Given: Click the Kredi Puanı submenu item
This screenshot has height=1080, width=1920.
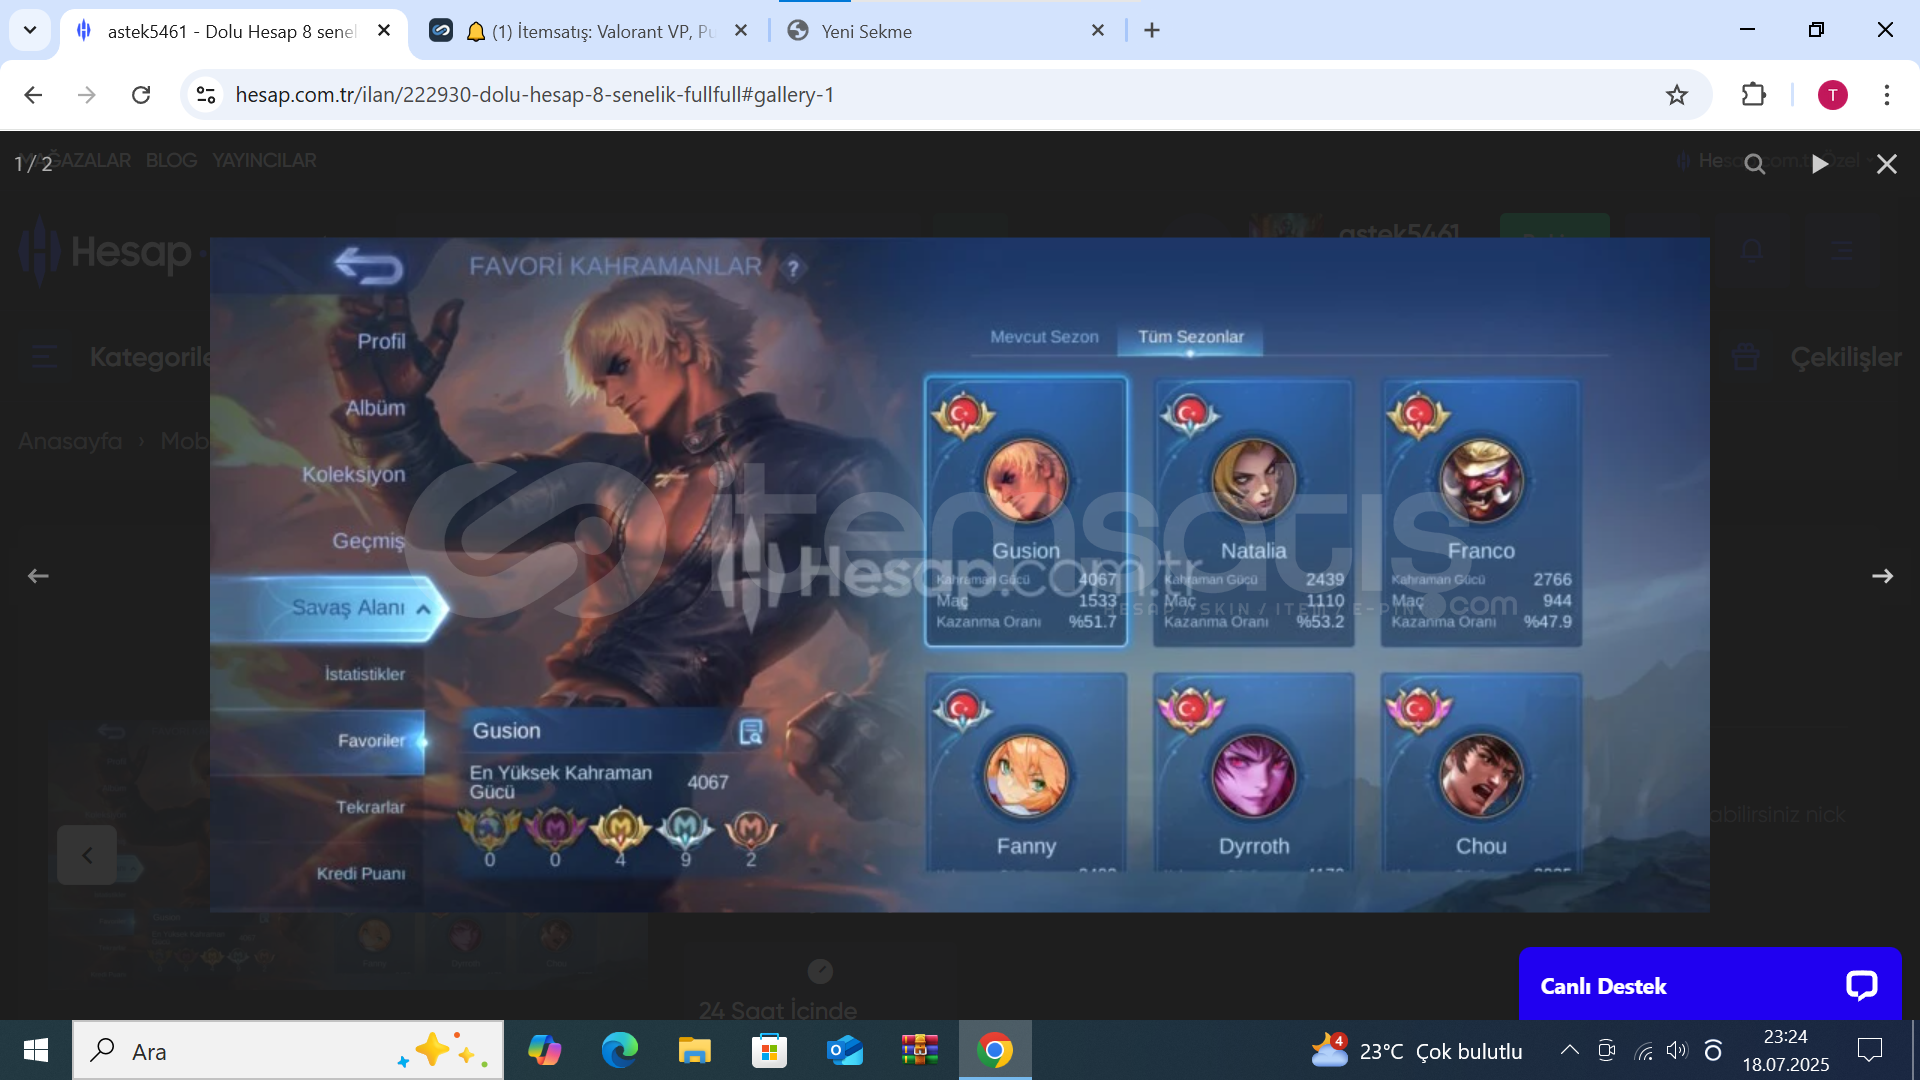Looking at the screenshot, I should 361,874.
